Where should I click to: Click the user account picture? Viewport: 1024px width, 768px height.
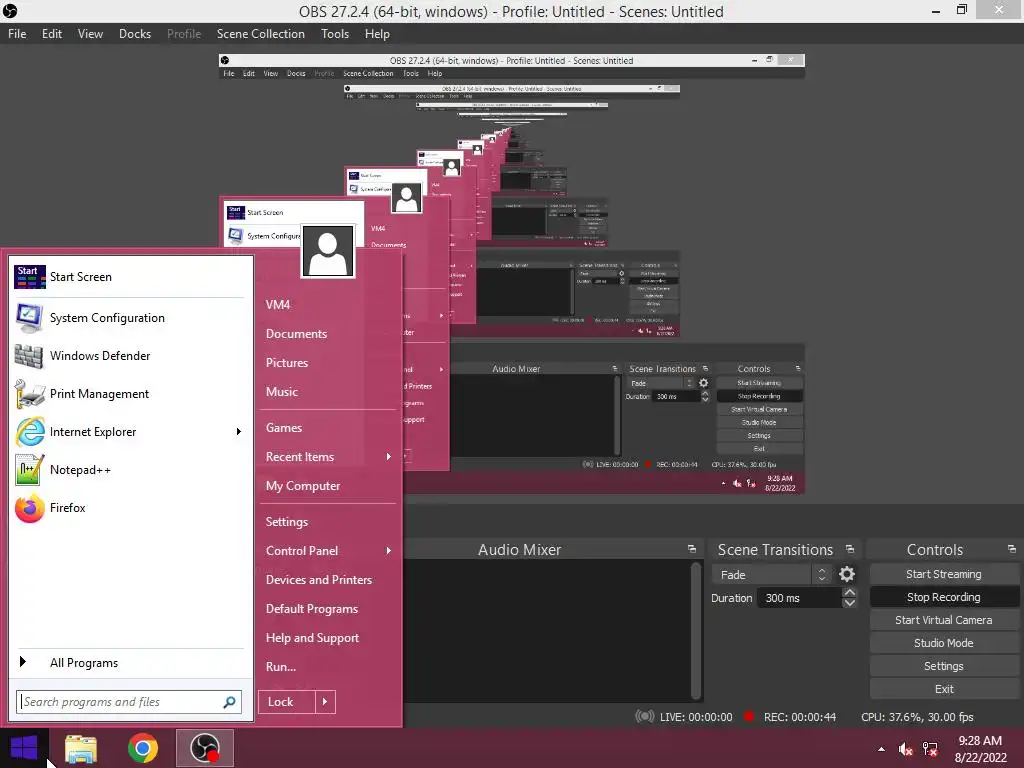[328, 251]
